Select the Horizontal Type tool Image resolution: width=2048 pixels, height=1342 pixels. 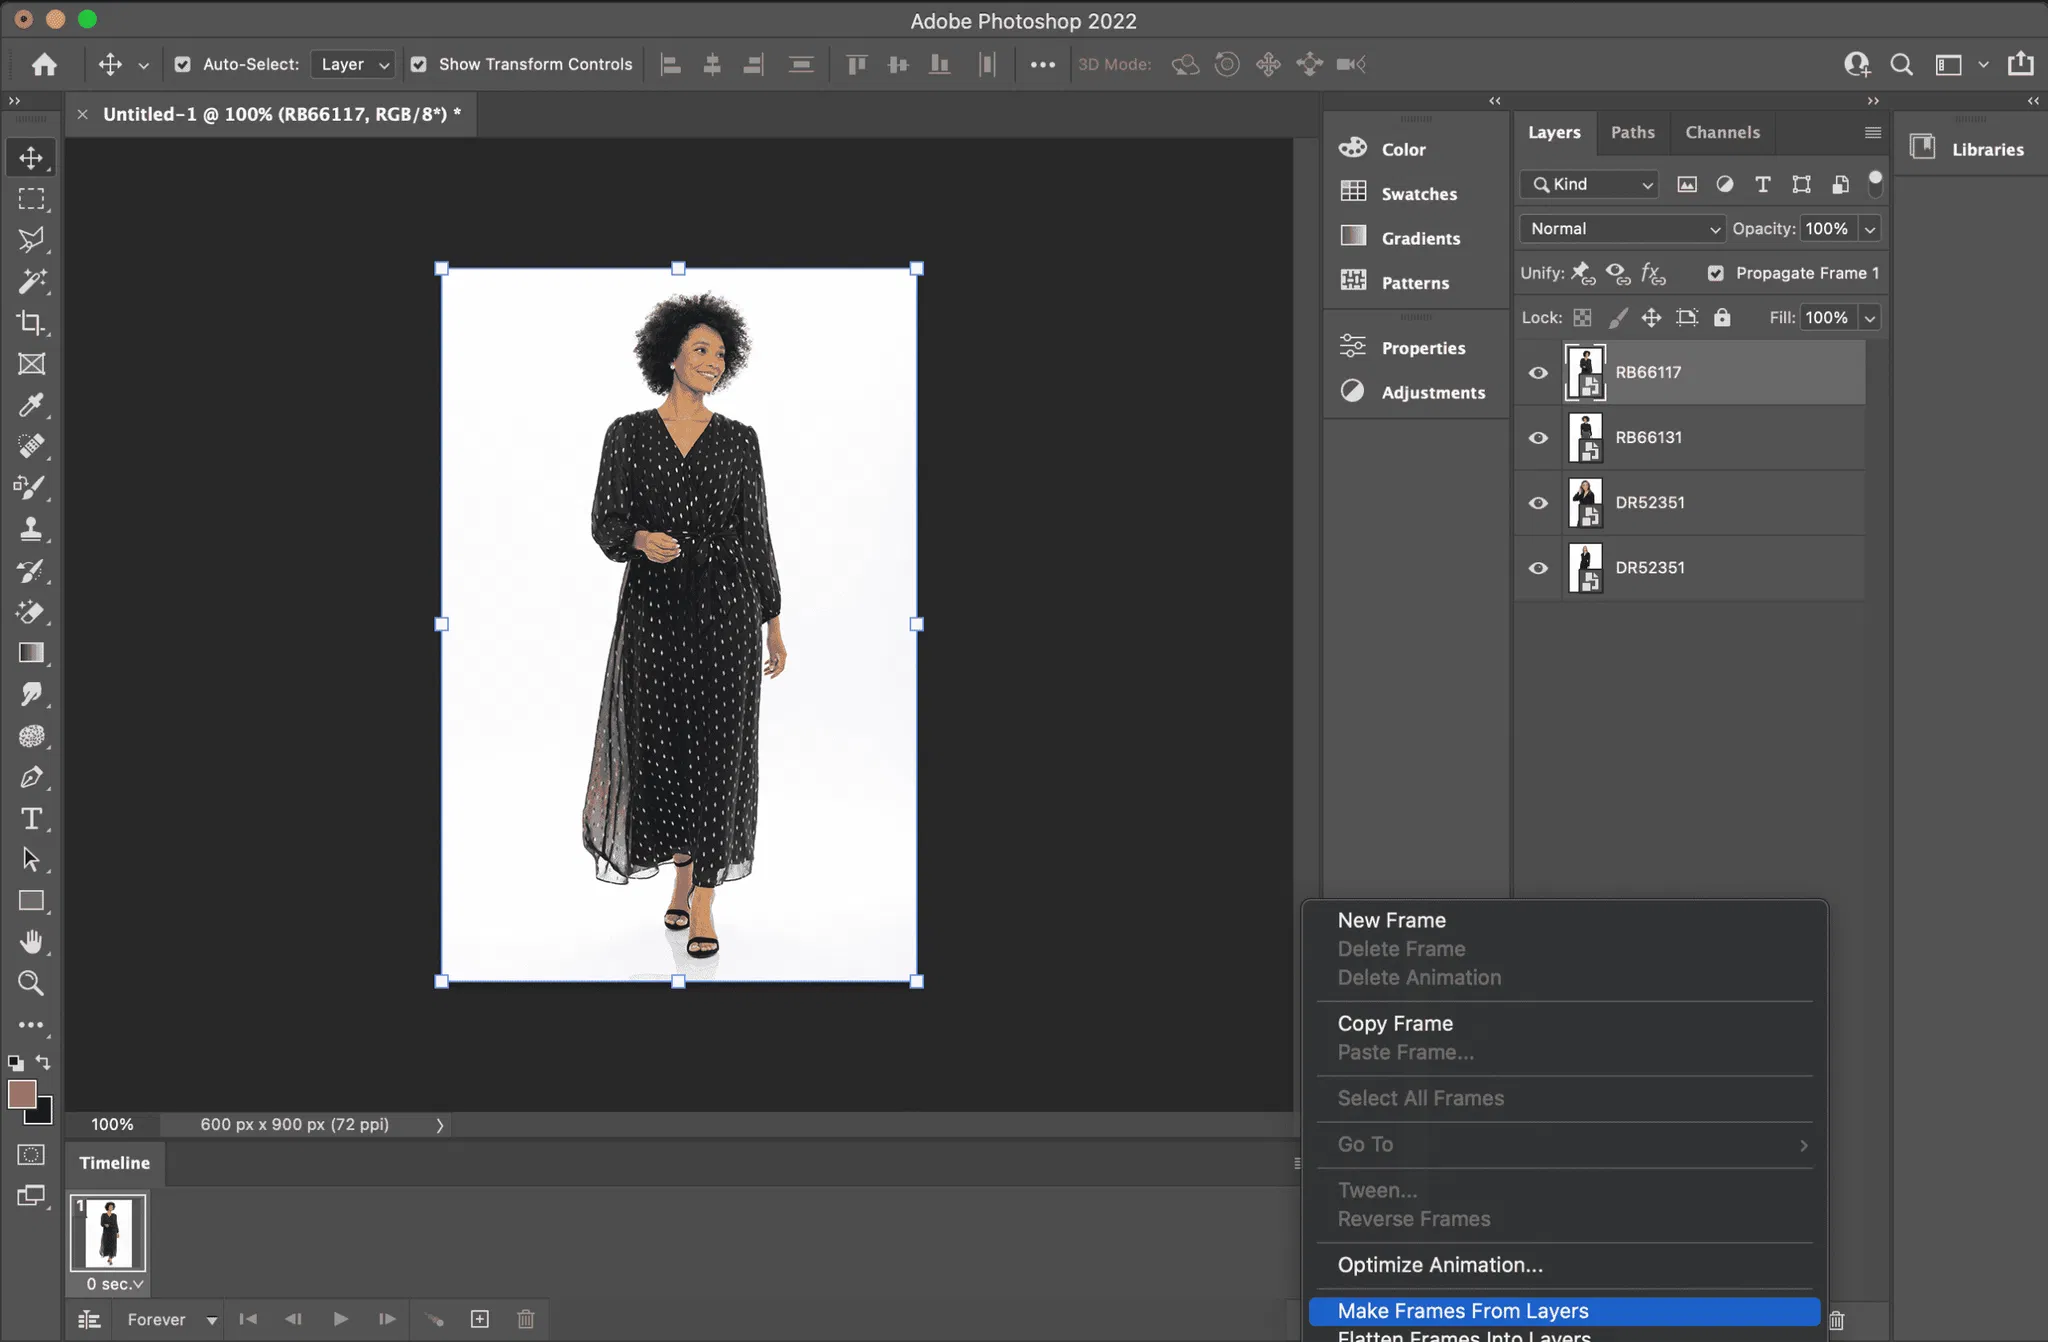[x=31, y=819]
